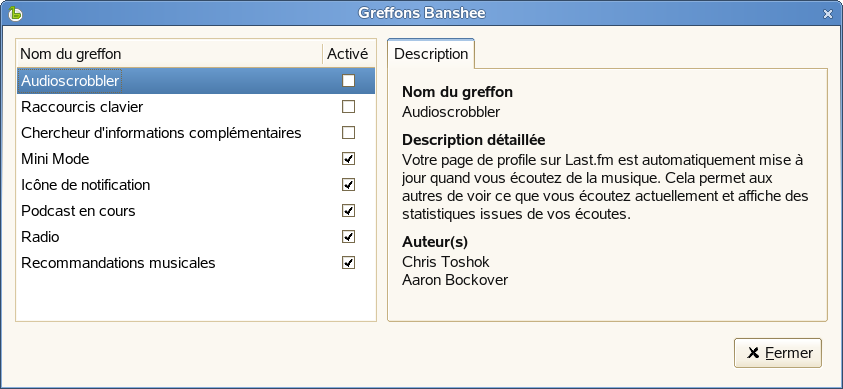
Task: Select the Mini Mode row
Action: (x=196, y=159)
